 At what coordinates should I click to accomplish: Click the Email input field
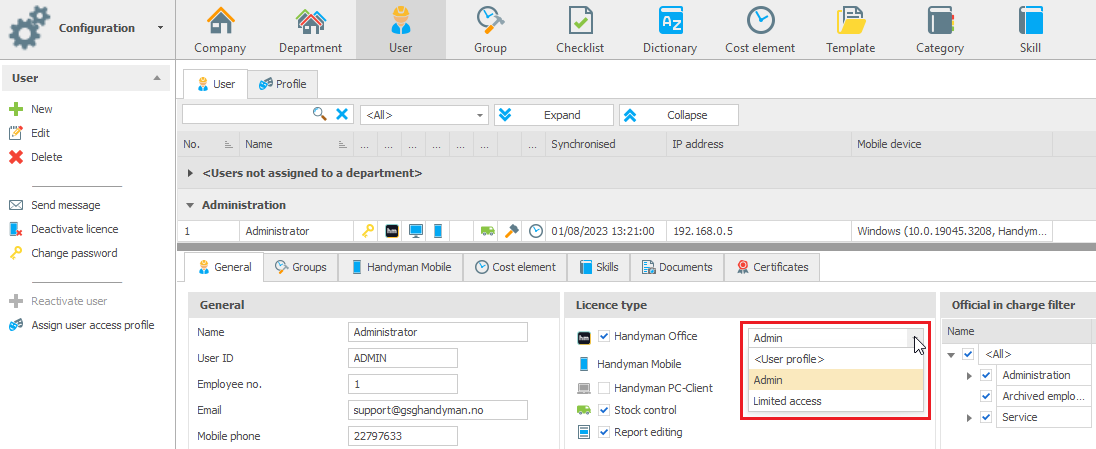click(438, 410)
